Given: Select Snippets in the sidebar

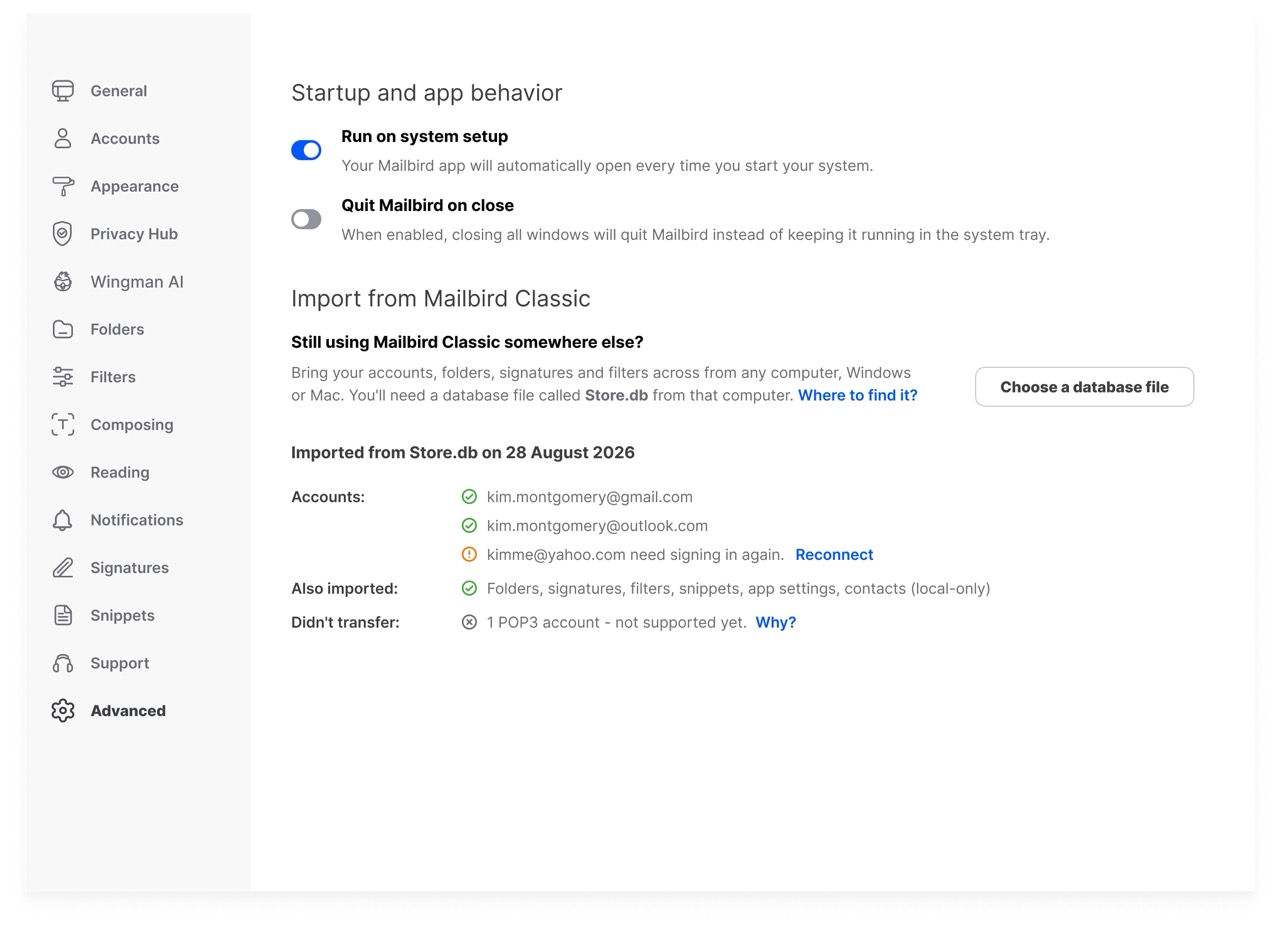Looking at the screenshot, I should (122, 616).
